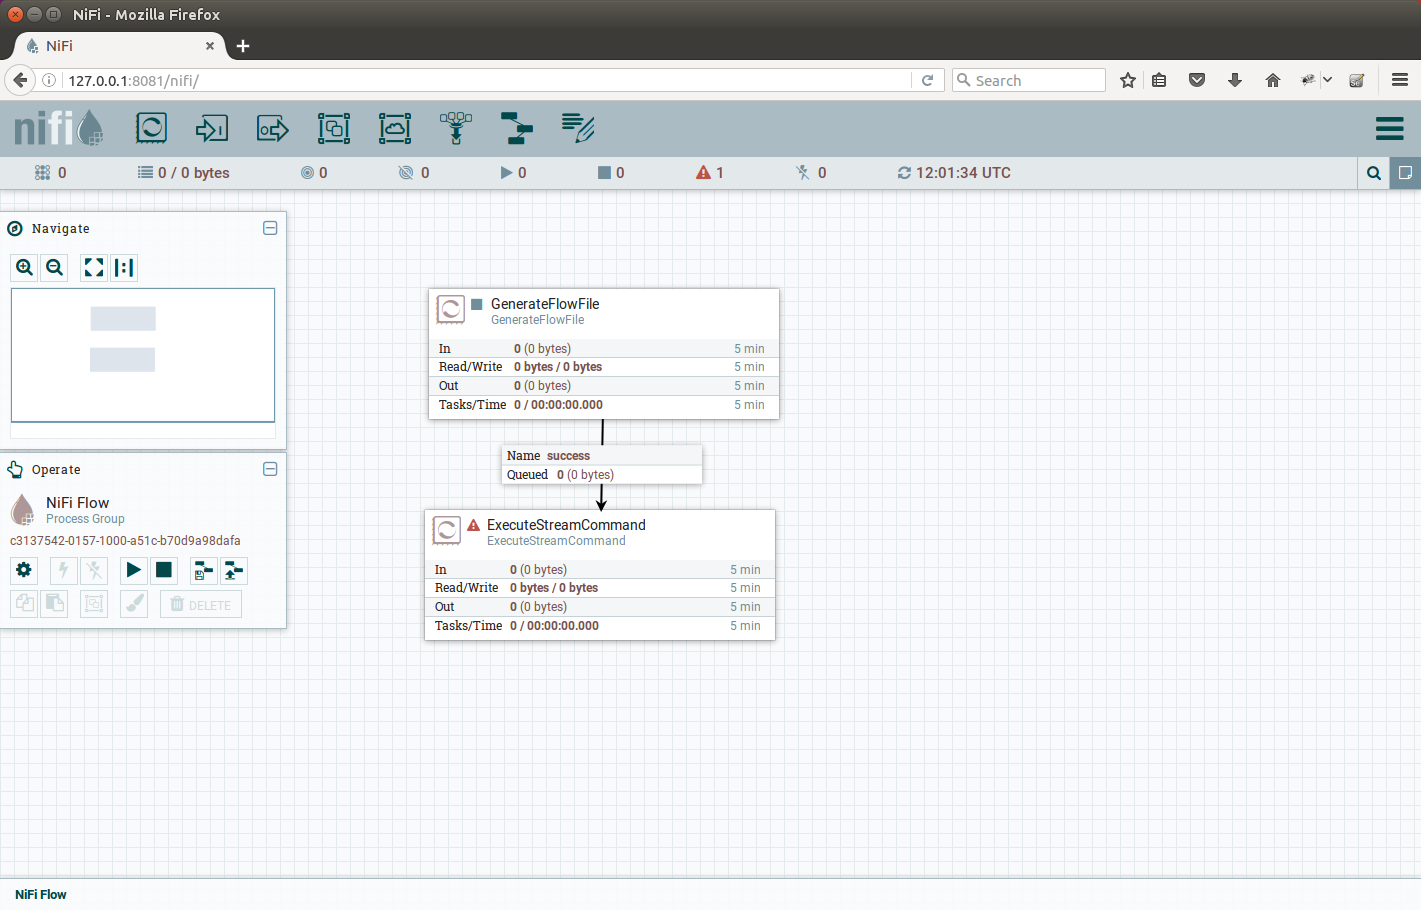Collapse the Operate panel
This screenshot has width=1421, height=910.
pyautogui.click(x=270, y=469)
